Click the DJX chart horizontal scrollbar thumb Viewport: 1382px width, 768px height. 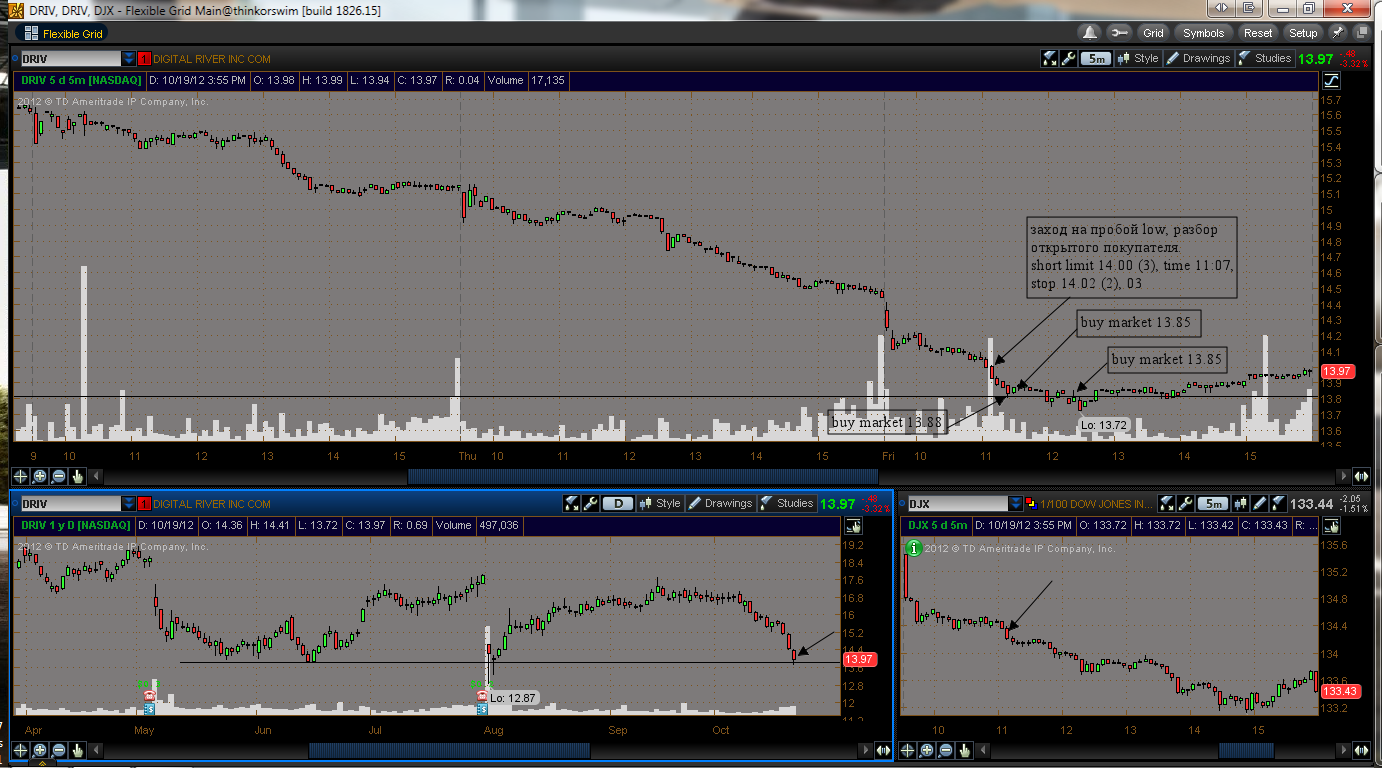pos(1246,750)
